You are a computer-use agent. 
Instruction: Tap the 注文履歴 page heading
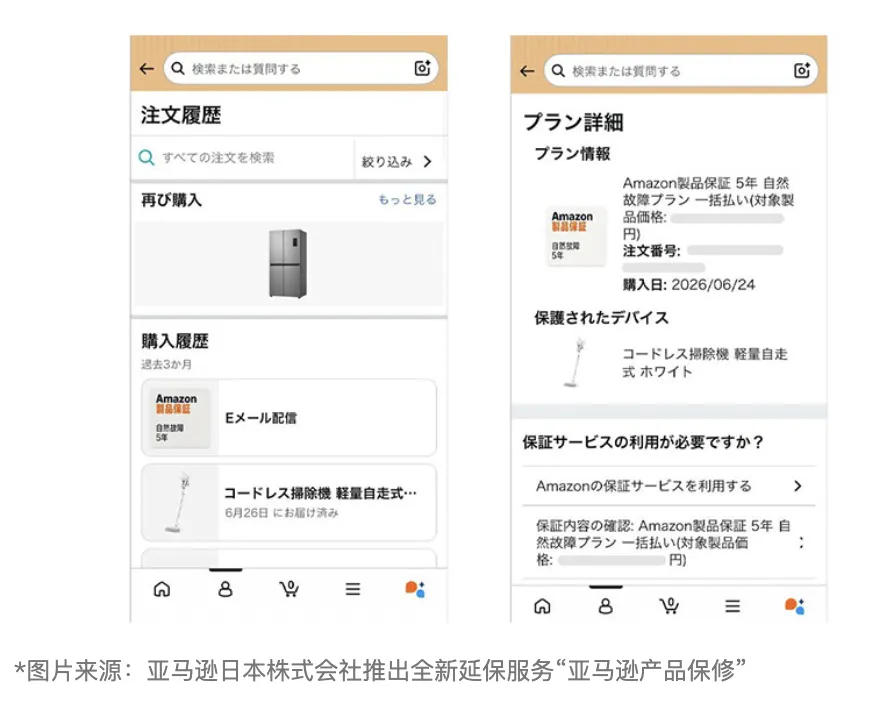(x=181, y=115)
